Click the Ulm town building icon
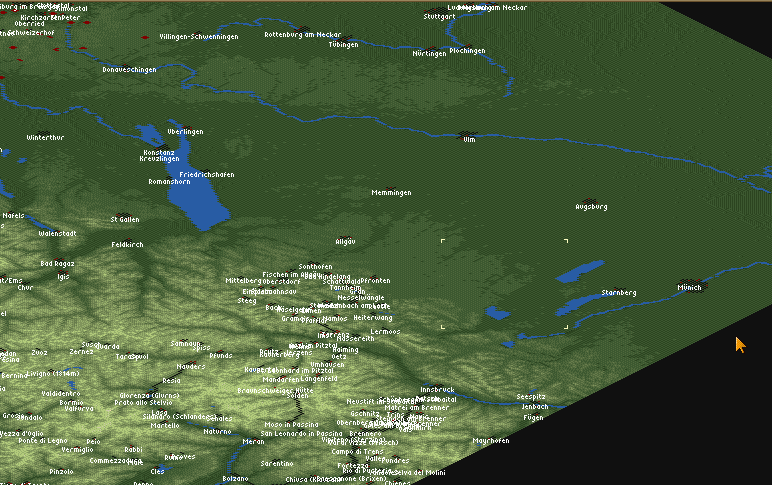Screen dimensions: 772x485 466,133
